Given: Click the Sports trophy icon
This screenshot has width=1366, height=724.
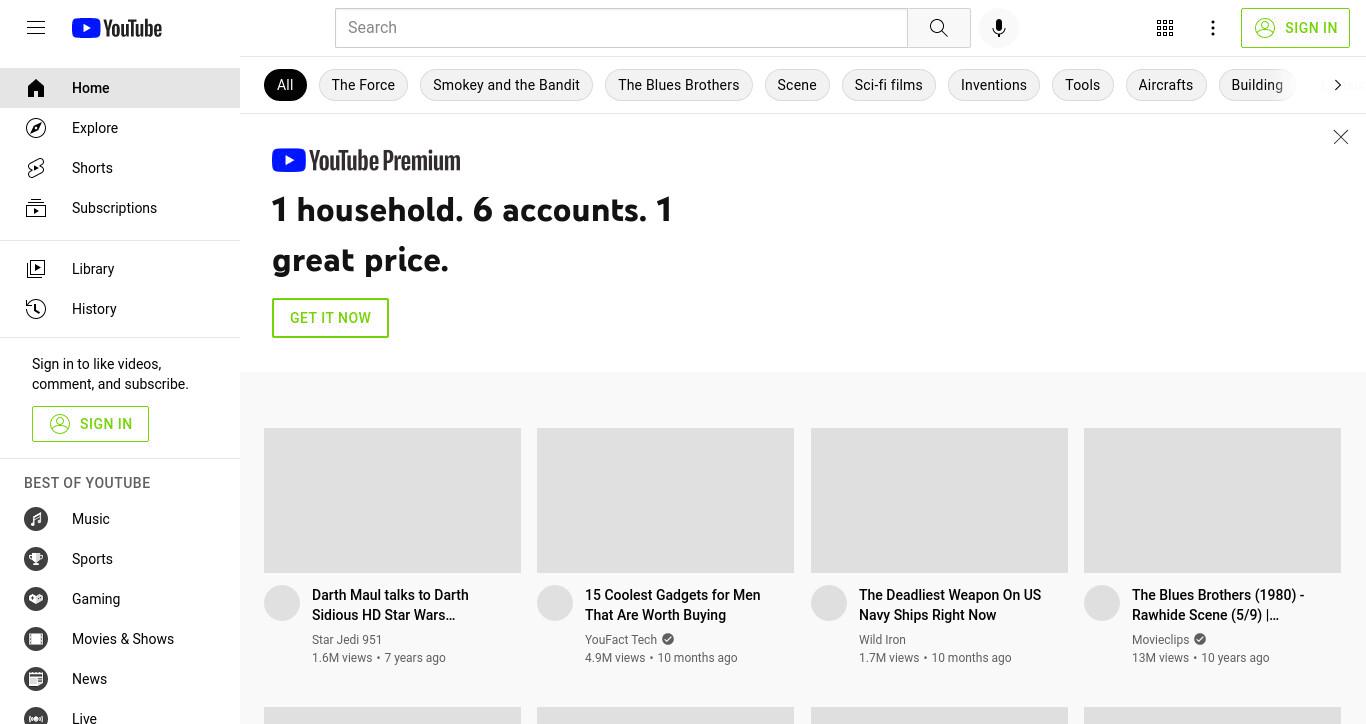Looking at the screenshot, I should [x=36, y=559].
